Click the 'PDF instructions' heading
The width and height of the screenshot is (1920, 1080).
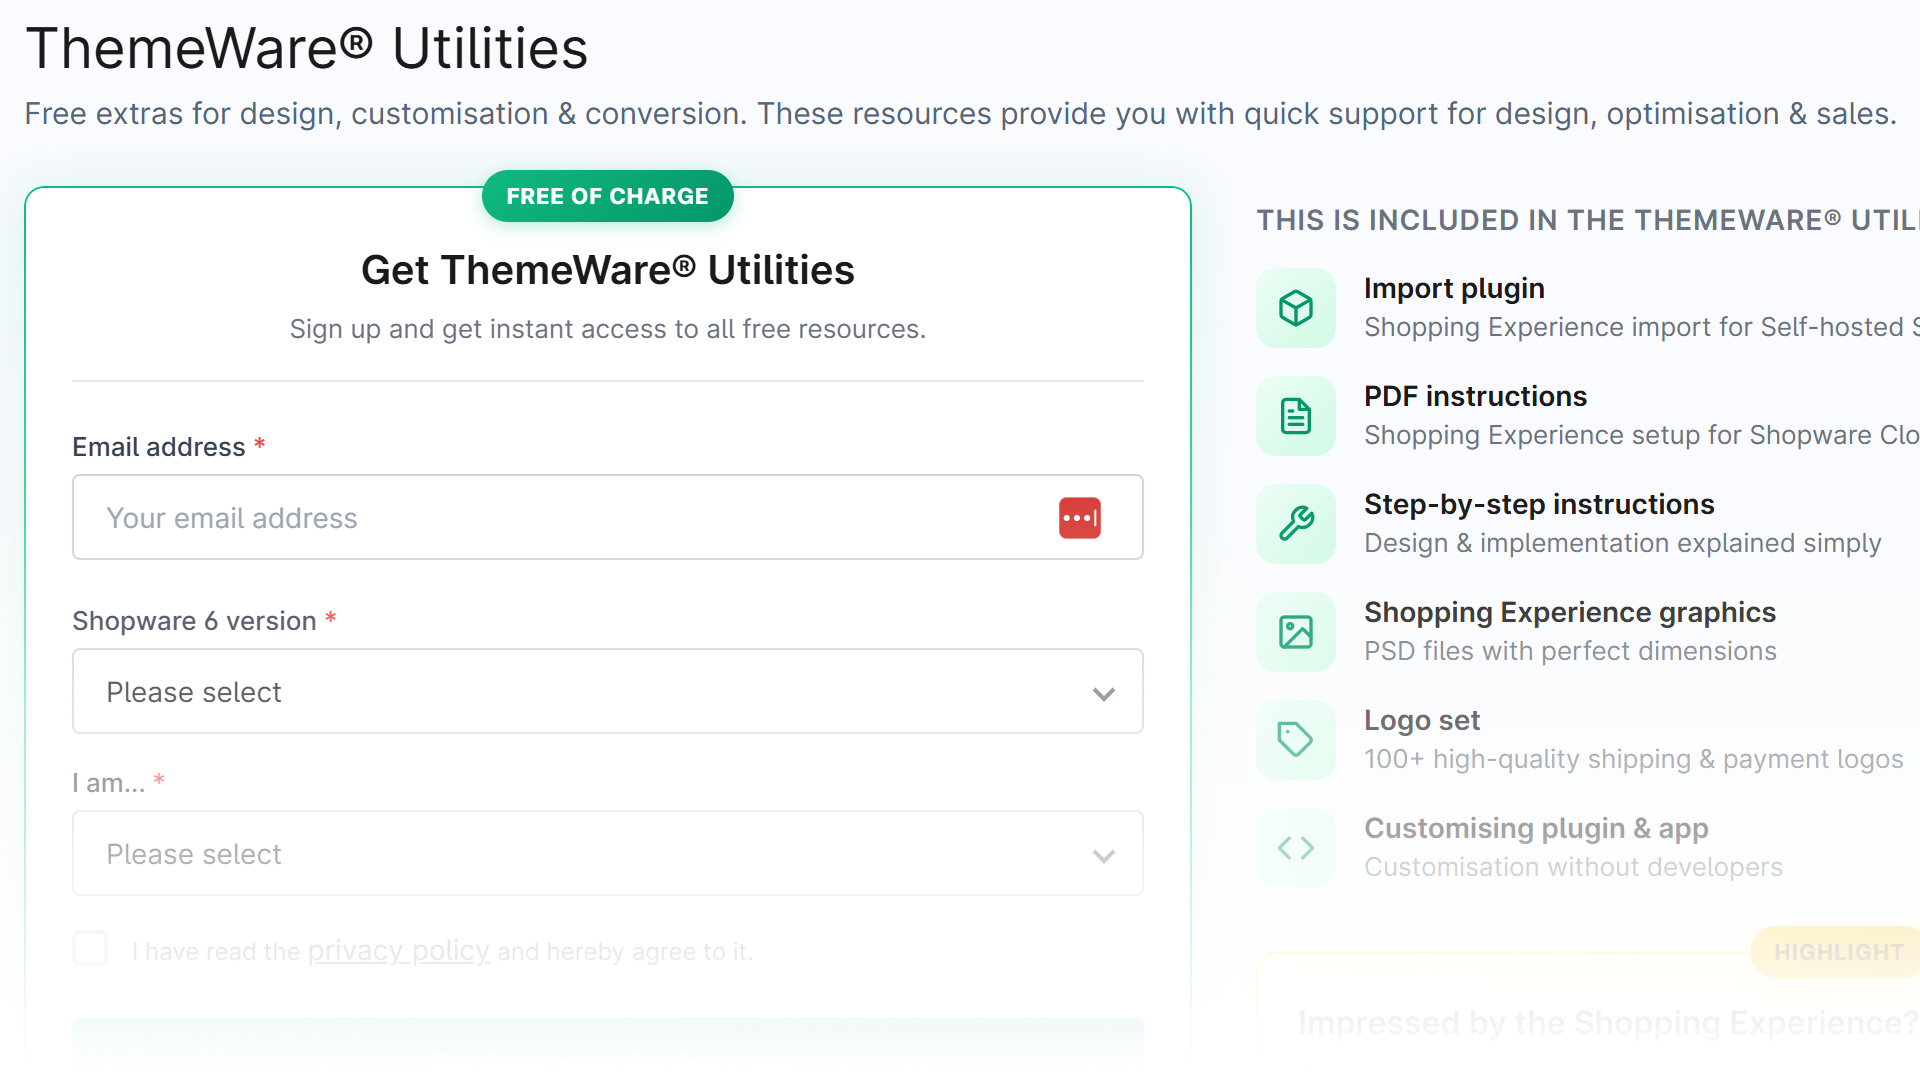click(x=1475, y=396)
